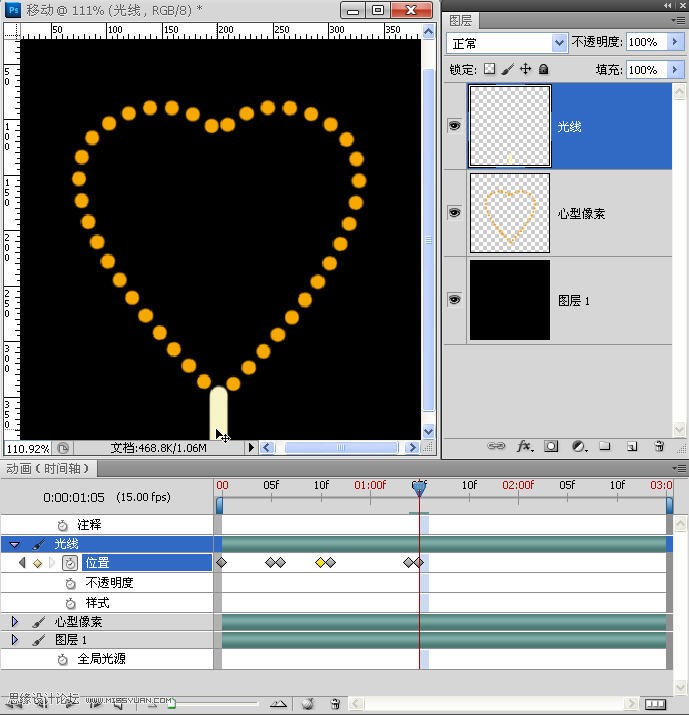689x715 pixels.
Task: Open the 不透明度 slider arrow
Action: click(x=675, y=42)
